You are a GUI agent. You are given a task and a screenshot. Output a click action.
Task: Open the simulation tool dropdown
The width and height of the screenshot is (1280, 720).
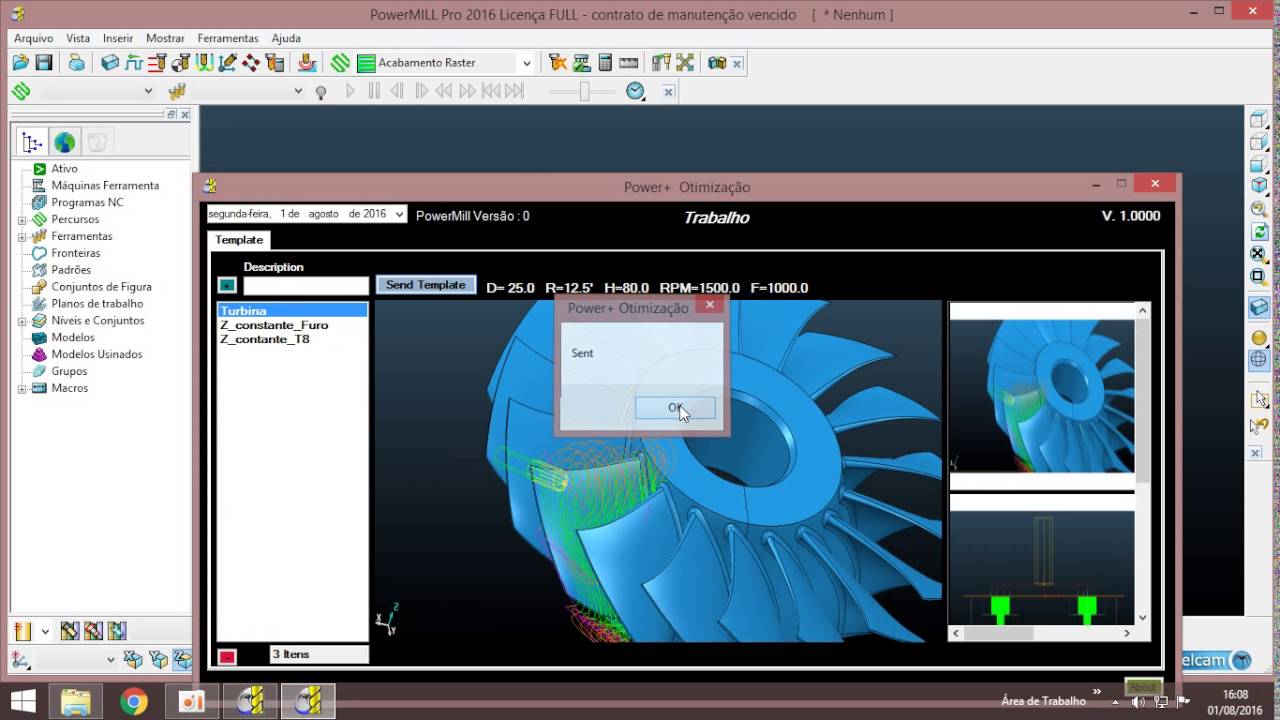[298, 91]
